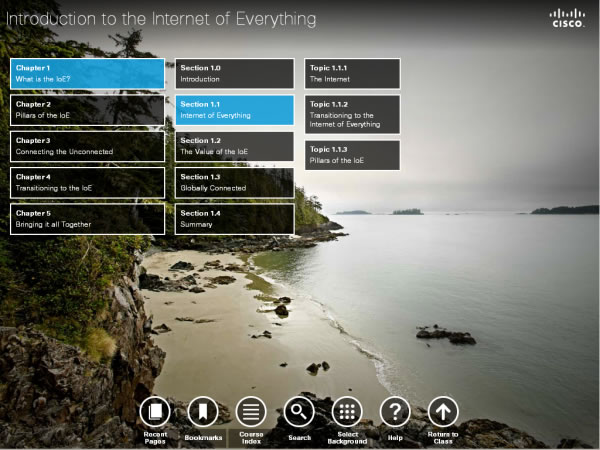Viewport: 600px width, 450px height.
Task: Click the Cisco logo
Action: tap(568, 18)
